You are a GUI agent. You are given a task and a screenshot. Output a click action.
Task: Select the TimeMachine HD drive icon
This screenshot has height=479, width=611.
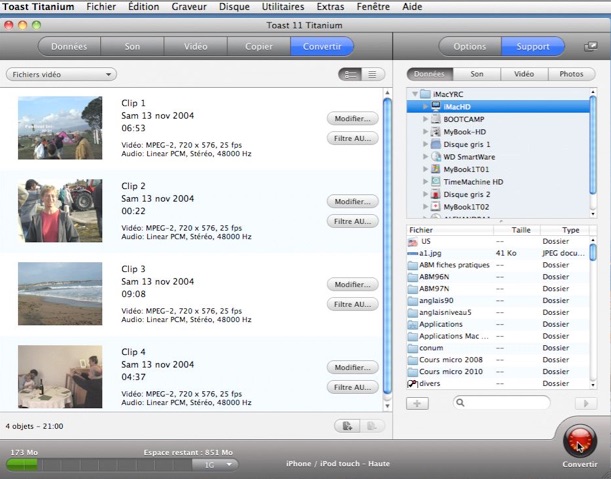tap(436, 182)
